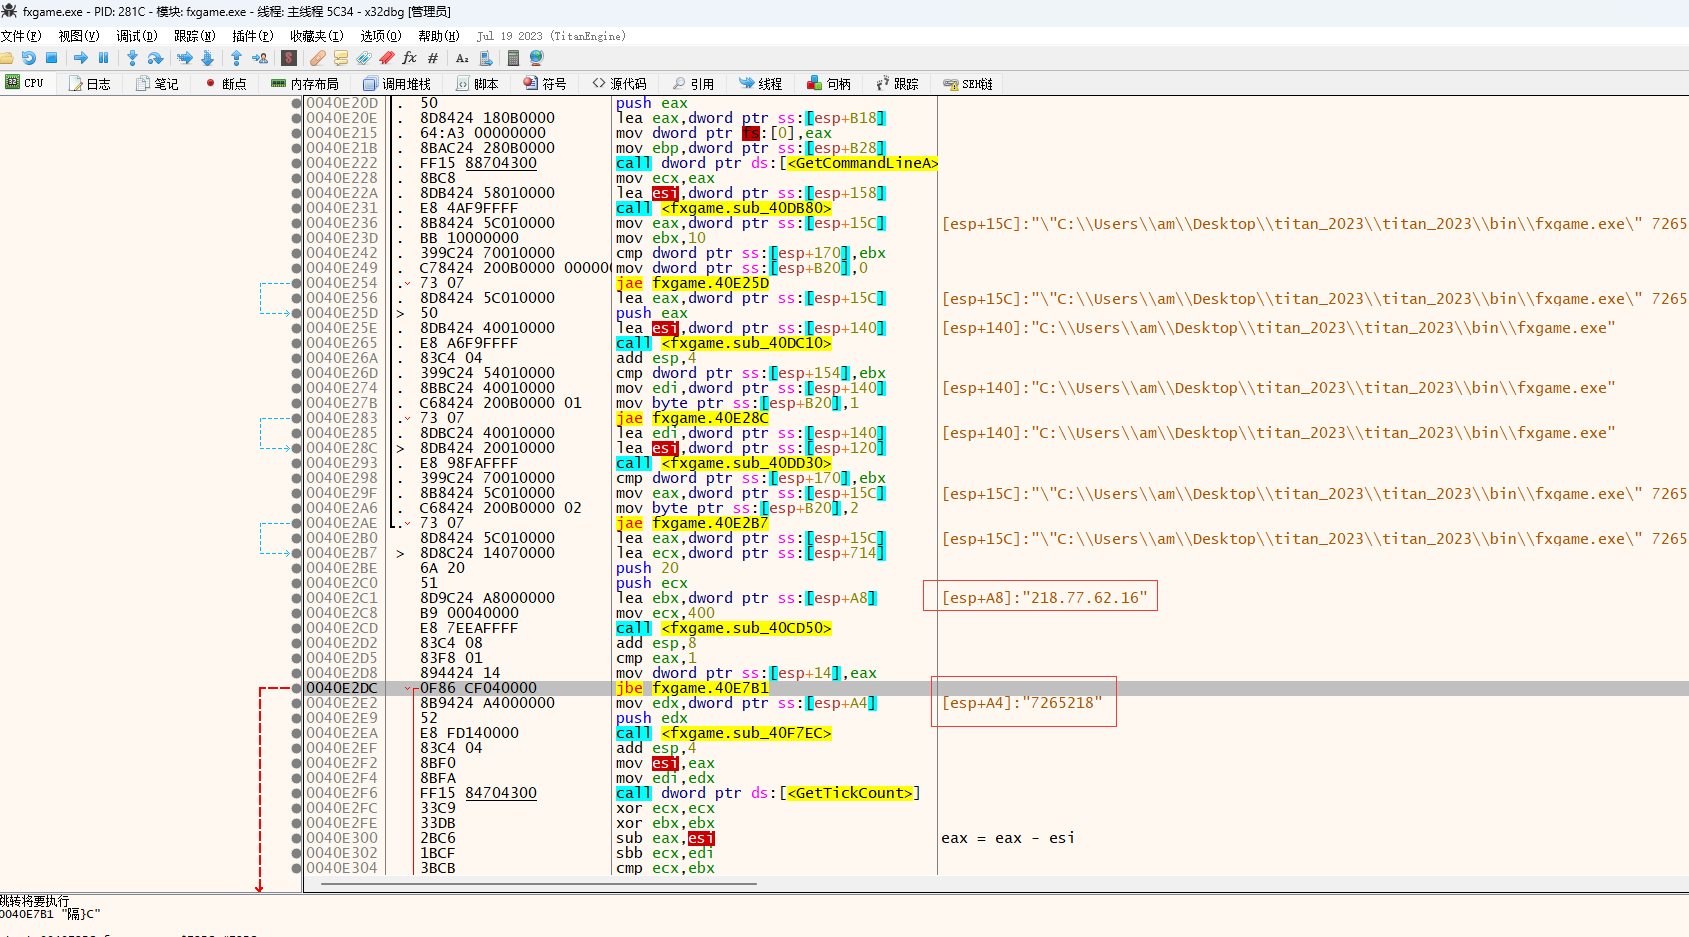Image resolution: width=1689 pixels, height=937 pixels.
Task: Open the Scylla plugin icon
Action: [289, 58]
